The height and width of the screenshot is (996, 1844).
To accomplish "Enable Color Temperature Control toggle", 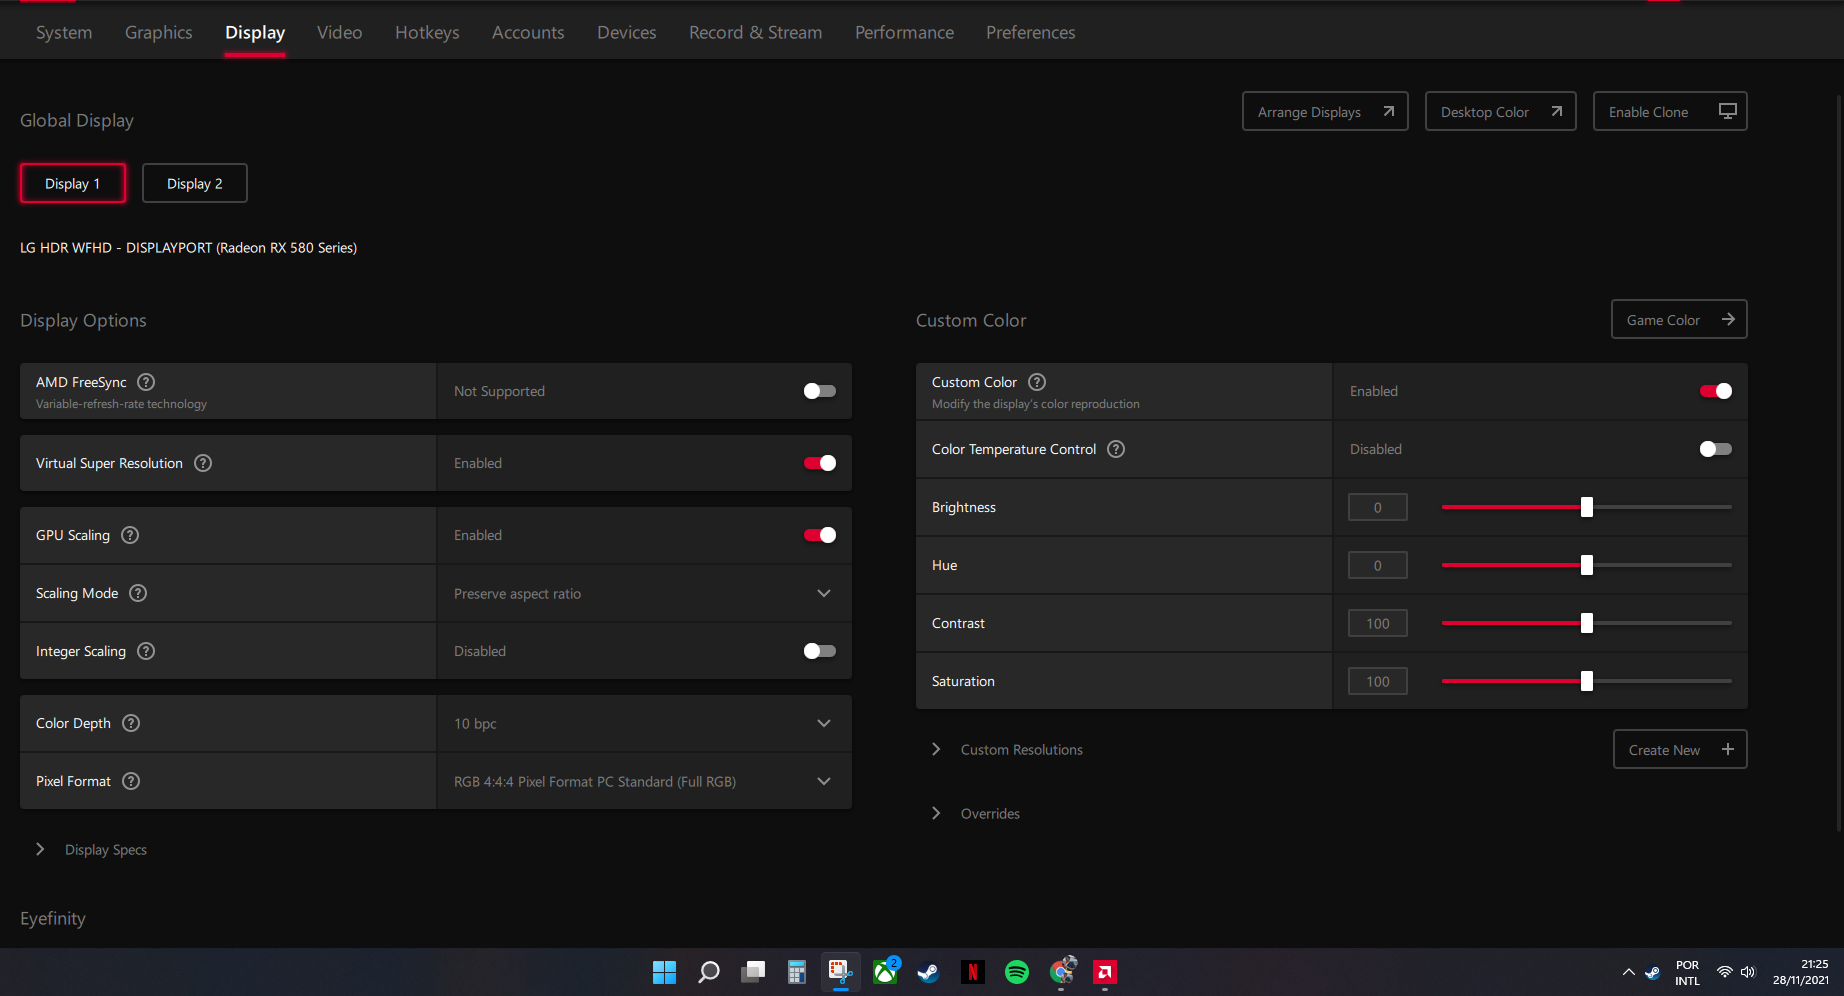I will [x=1716, y=449].
